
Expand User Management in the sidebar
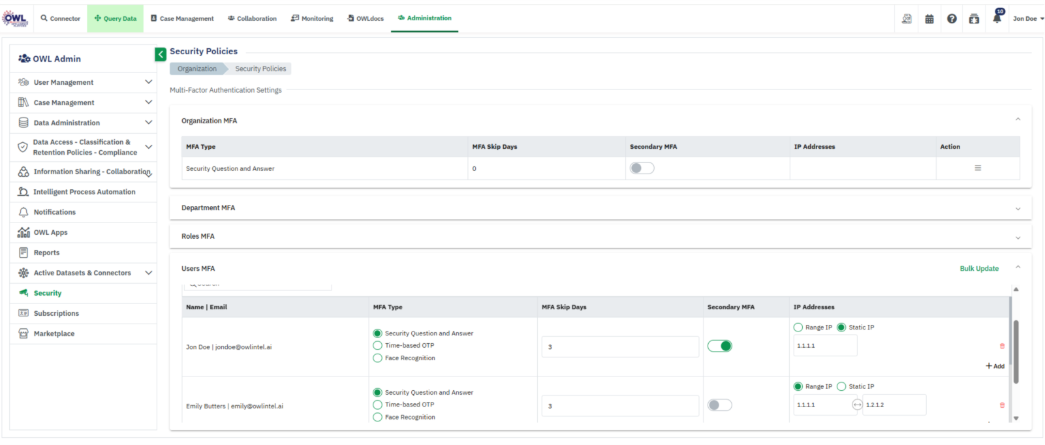coord(148,82)
